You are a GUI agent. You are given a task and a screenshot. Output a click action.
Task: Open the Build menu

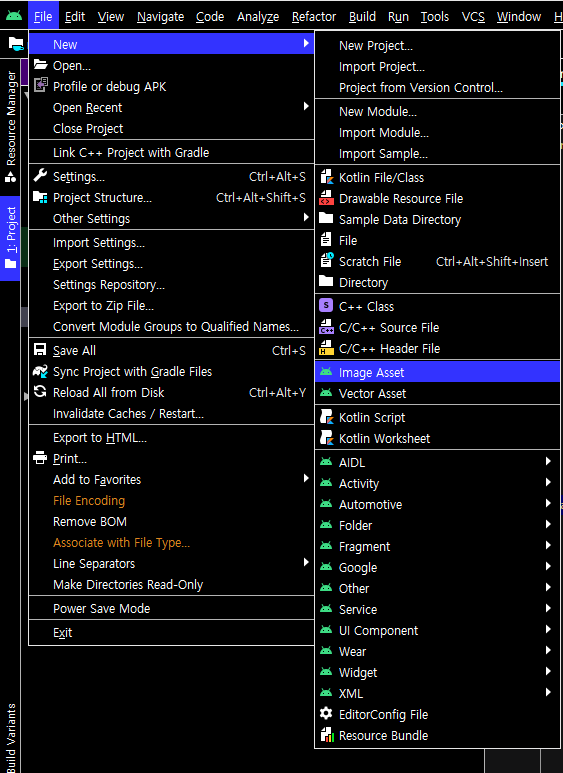362,17
